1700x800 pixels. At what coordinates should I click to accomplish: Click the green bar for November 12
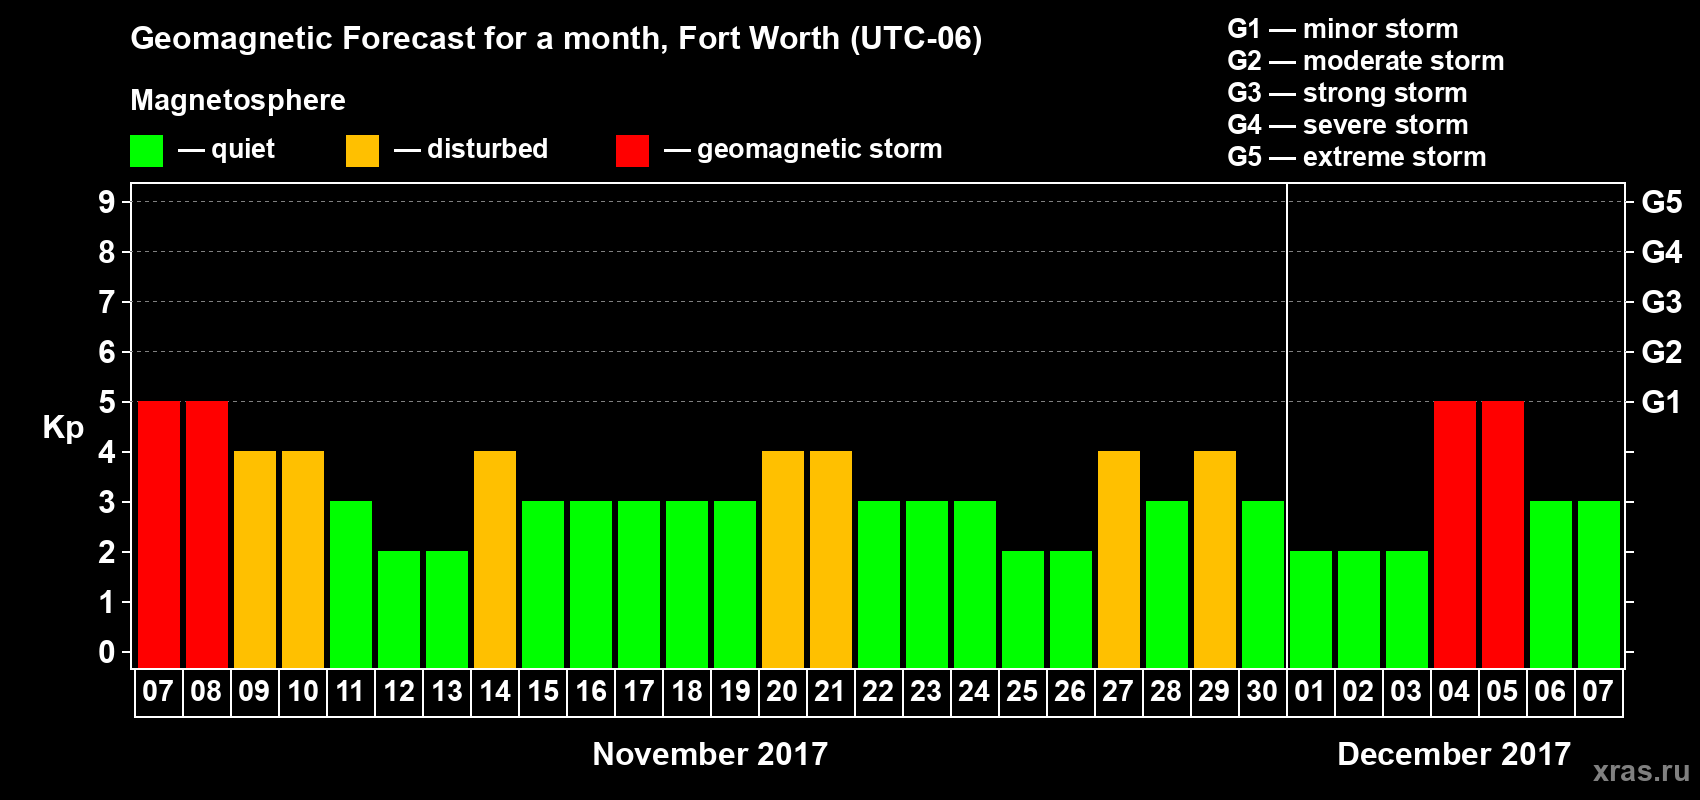[x=399, y=609]
